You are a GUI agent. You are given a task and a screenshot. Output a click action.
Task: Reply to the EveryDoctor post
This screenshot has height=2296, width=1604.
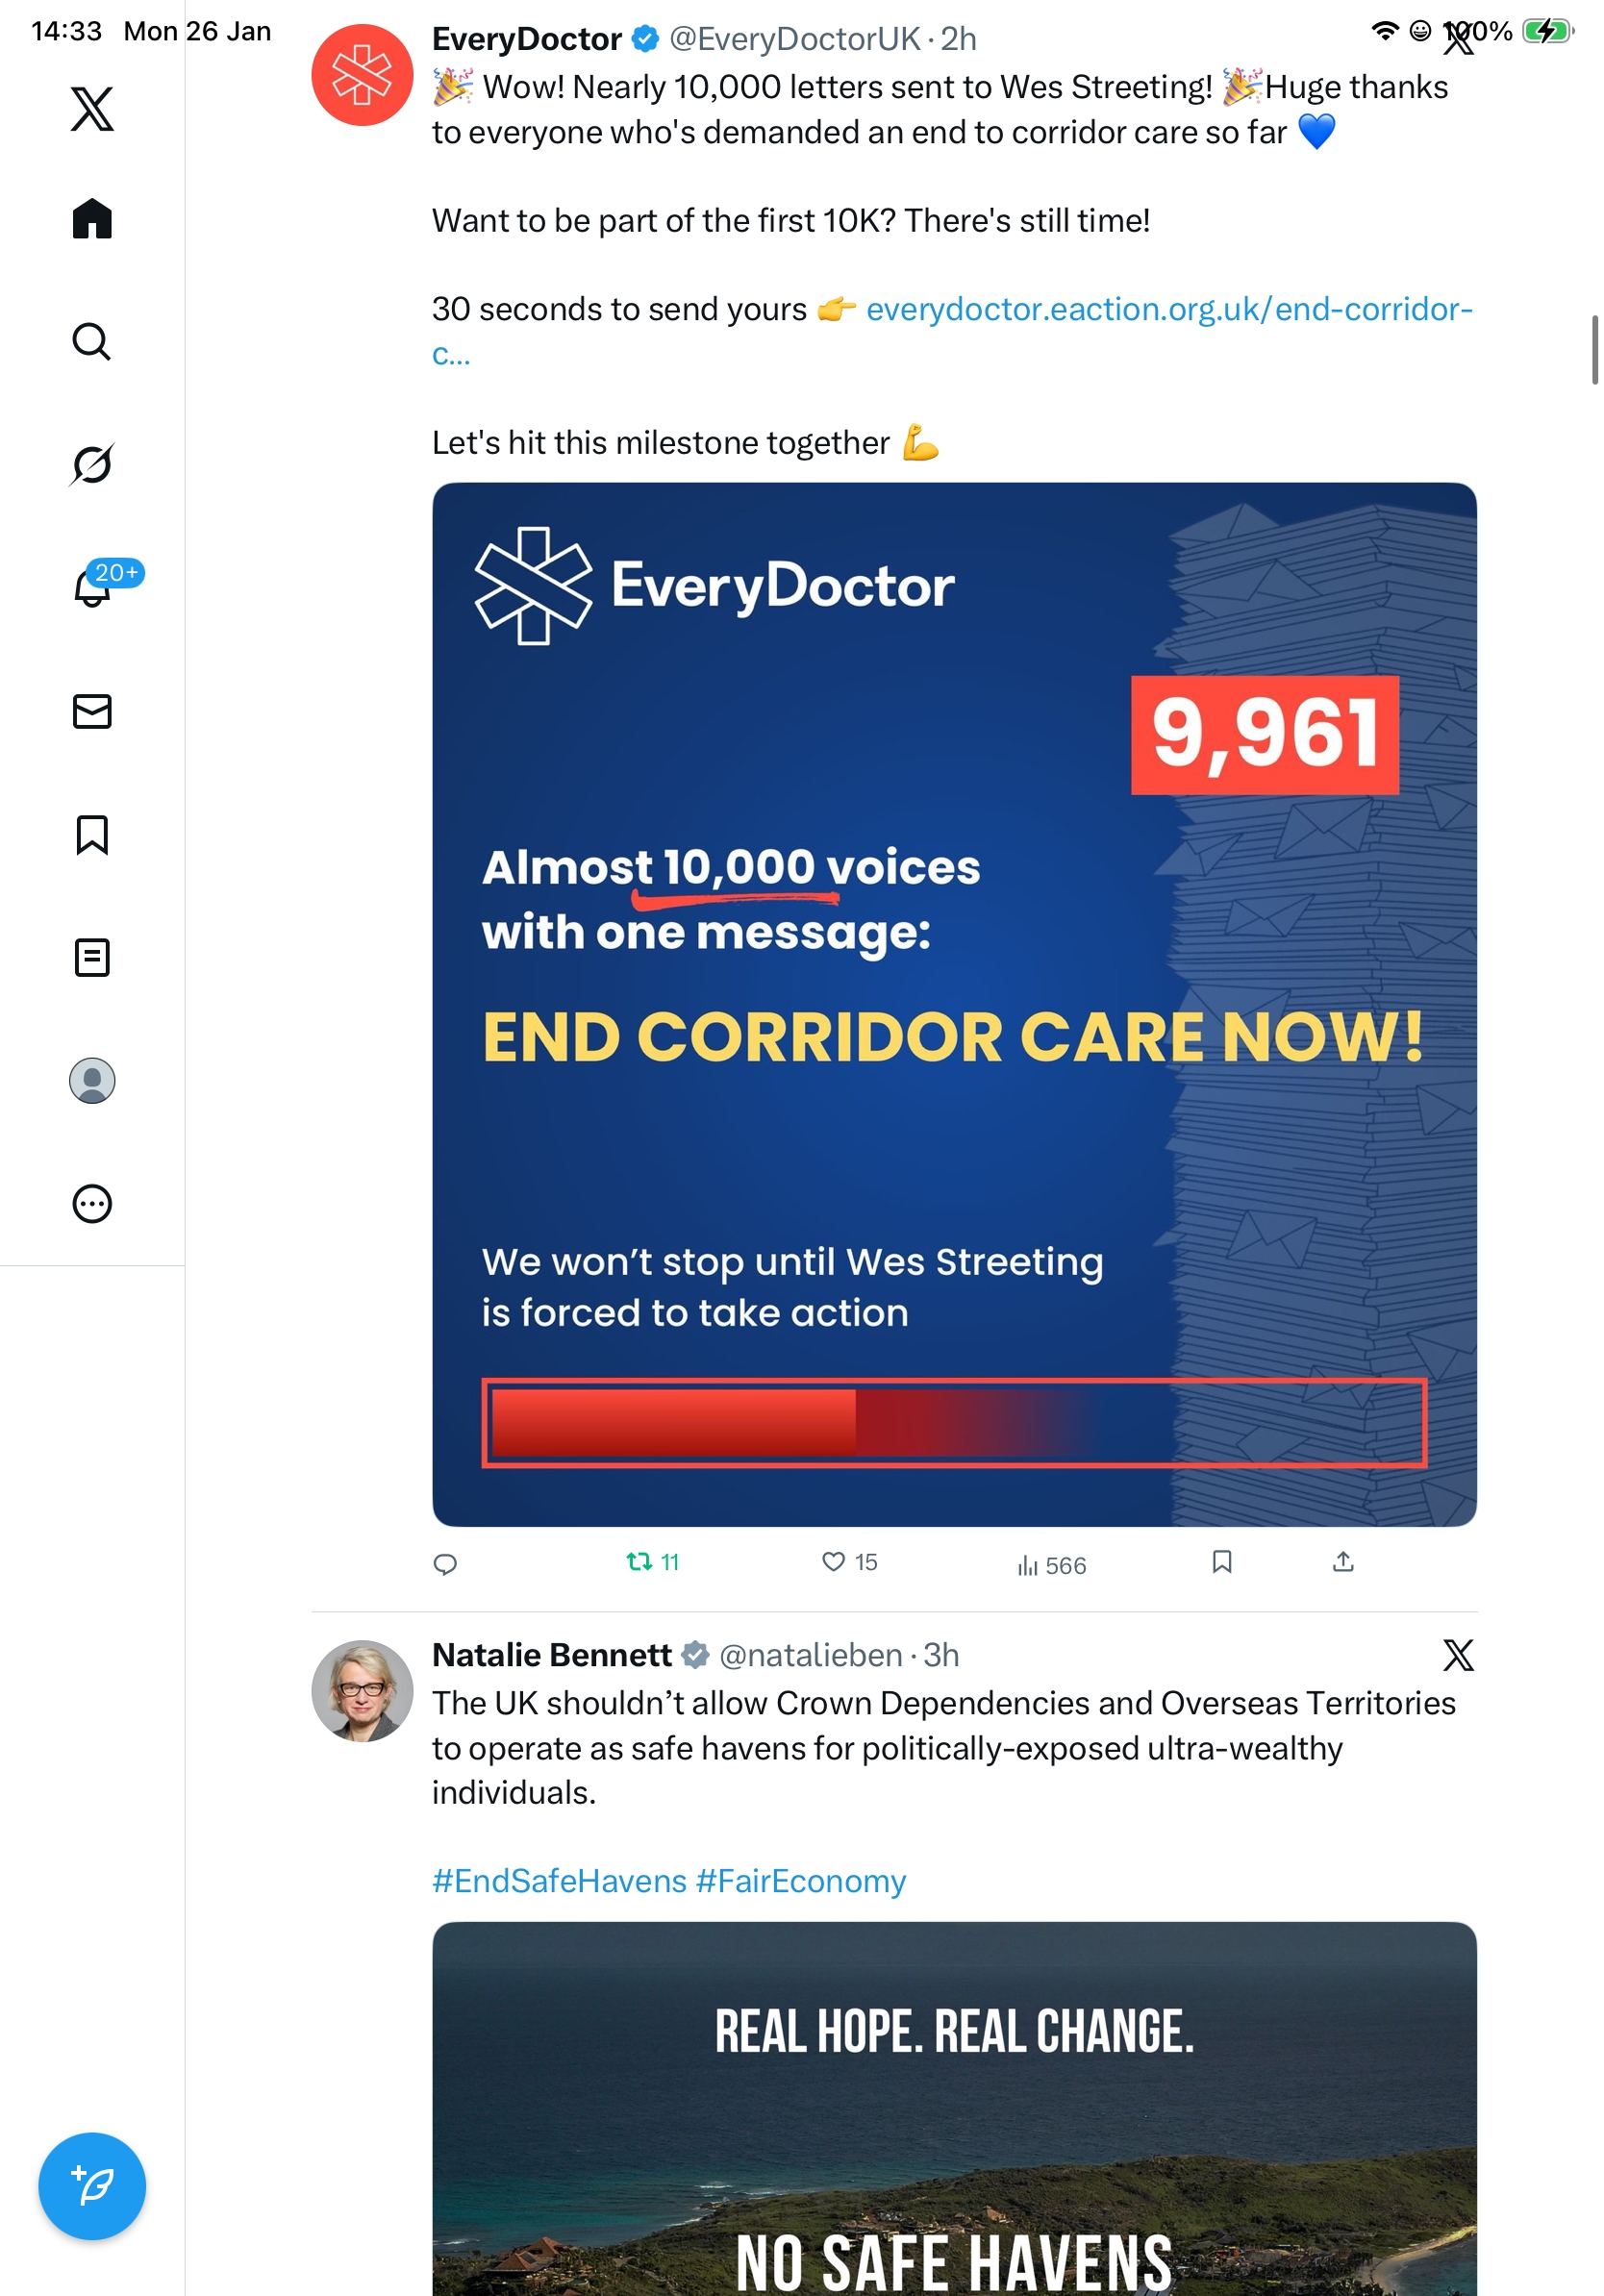445,1564
